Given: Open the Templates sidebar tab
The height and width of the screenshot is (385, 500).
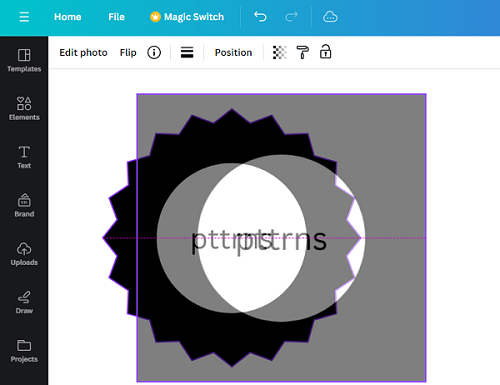Looking at the screenshot, I should (24, 60).
